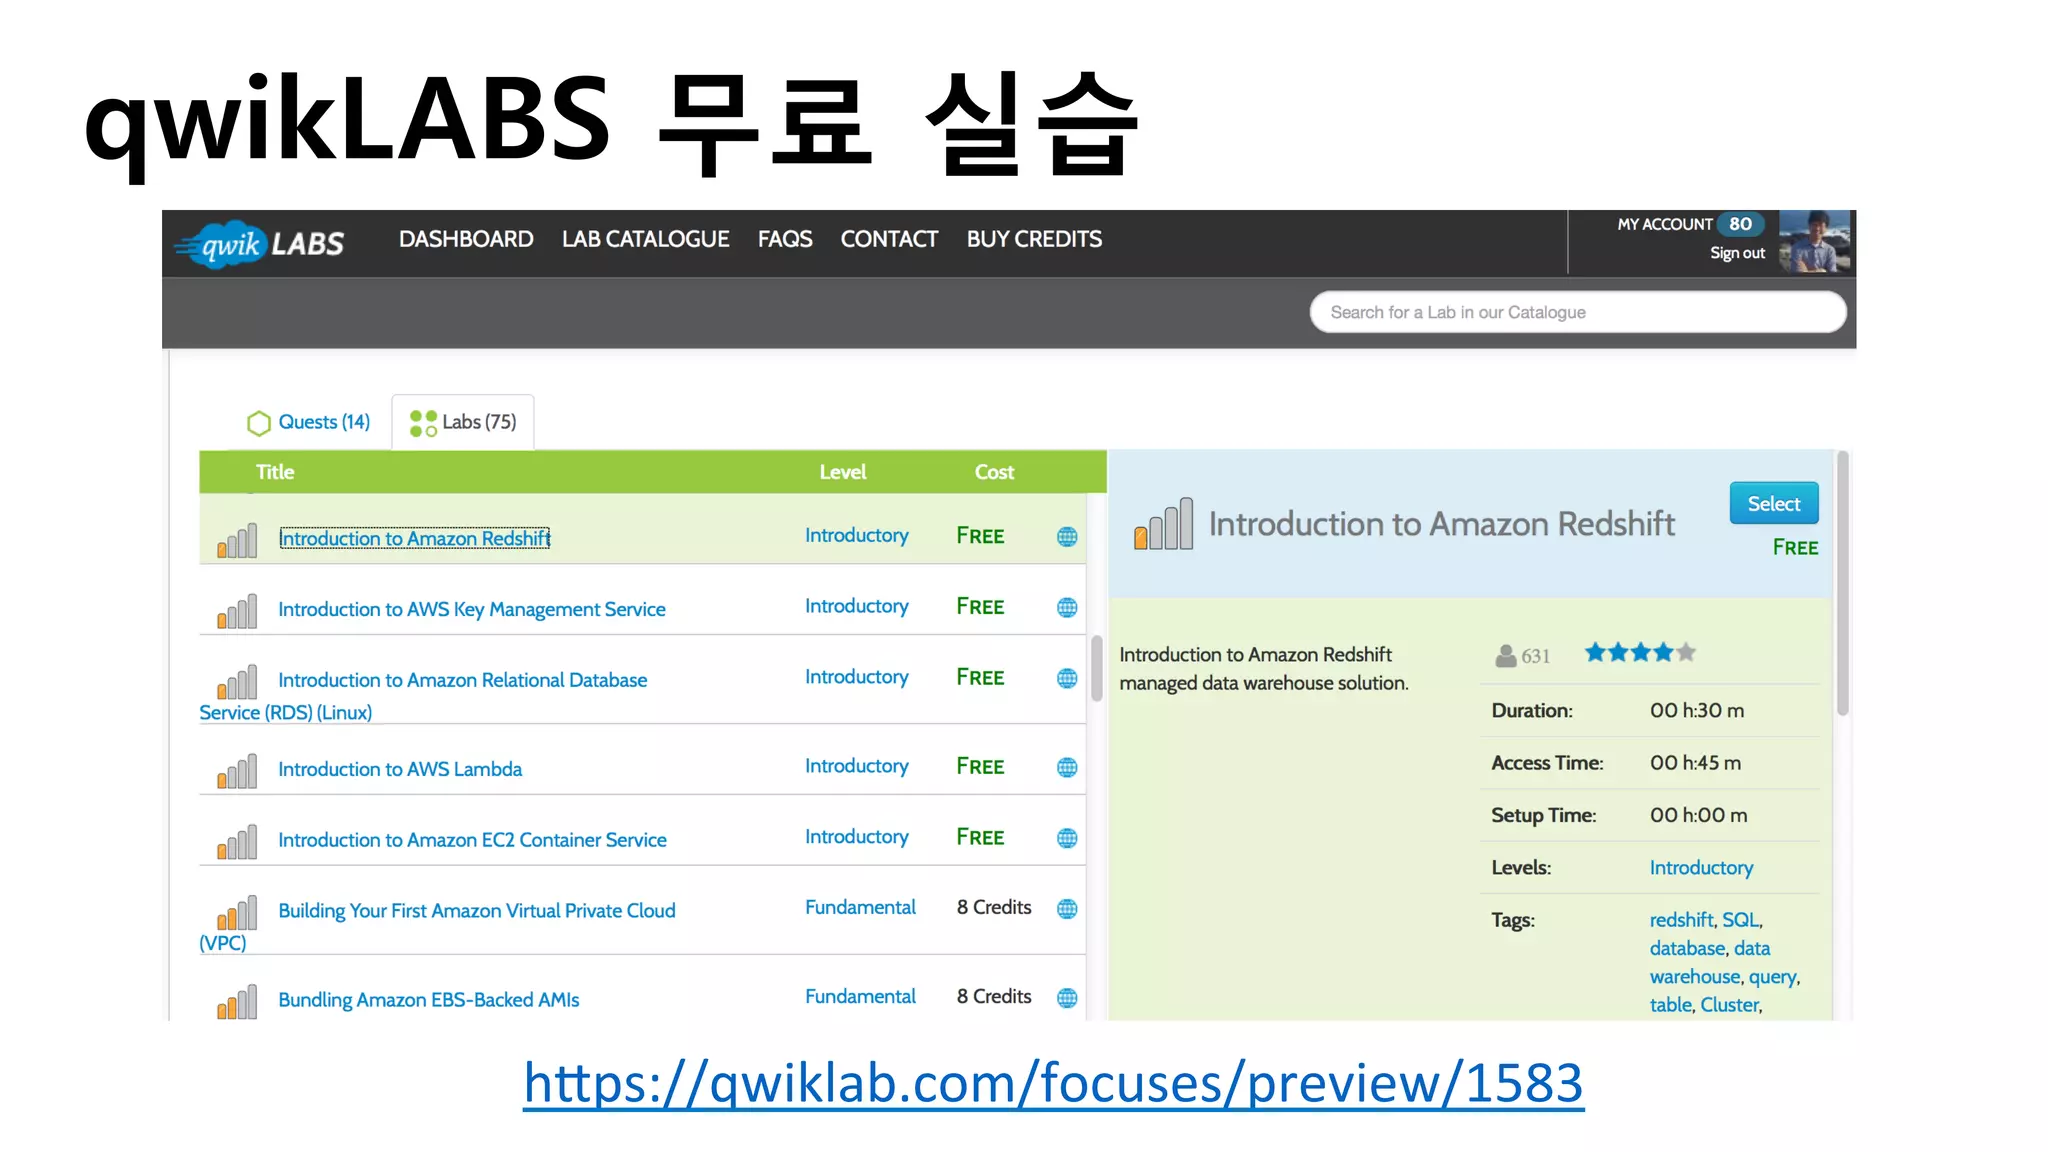Click the query tag
Viewport: 2048px width, 1152px height.
pyautogui.click(x=1772, y=978)
